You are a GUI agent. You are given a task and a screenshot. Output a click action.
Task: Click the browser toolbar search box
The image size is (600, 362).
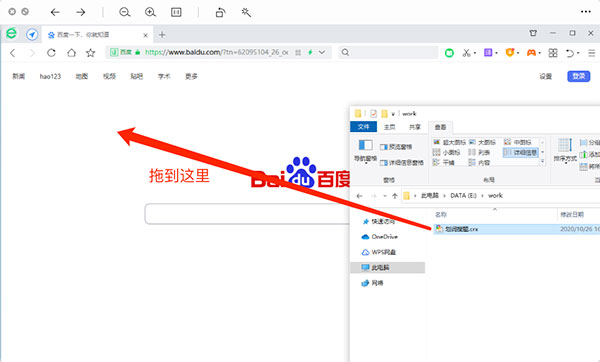click(x=388, y=52)
